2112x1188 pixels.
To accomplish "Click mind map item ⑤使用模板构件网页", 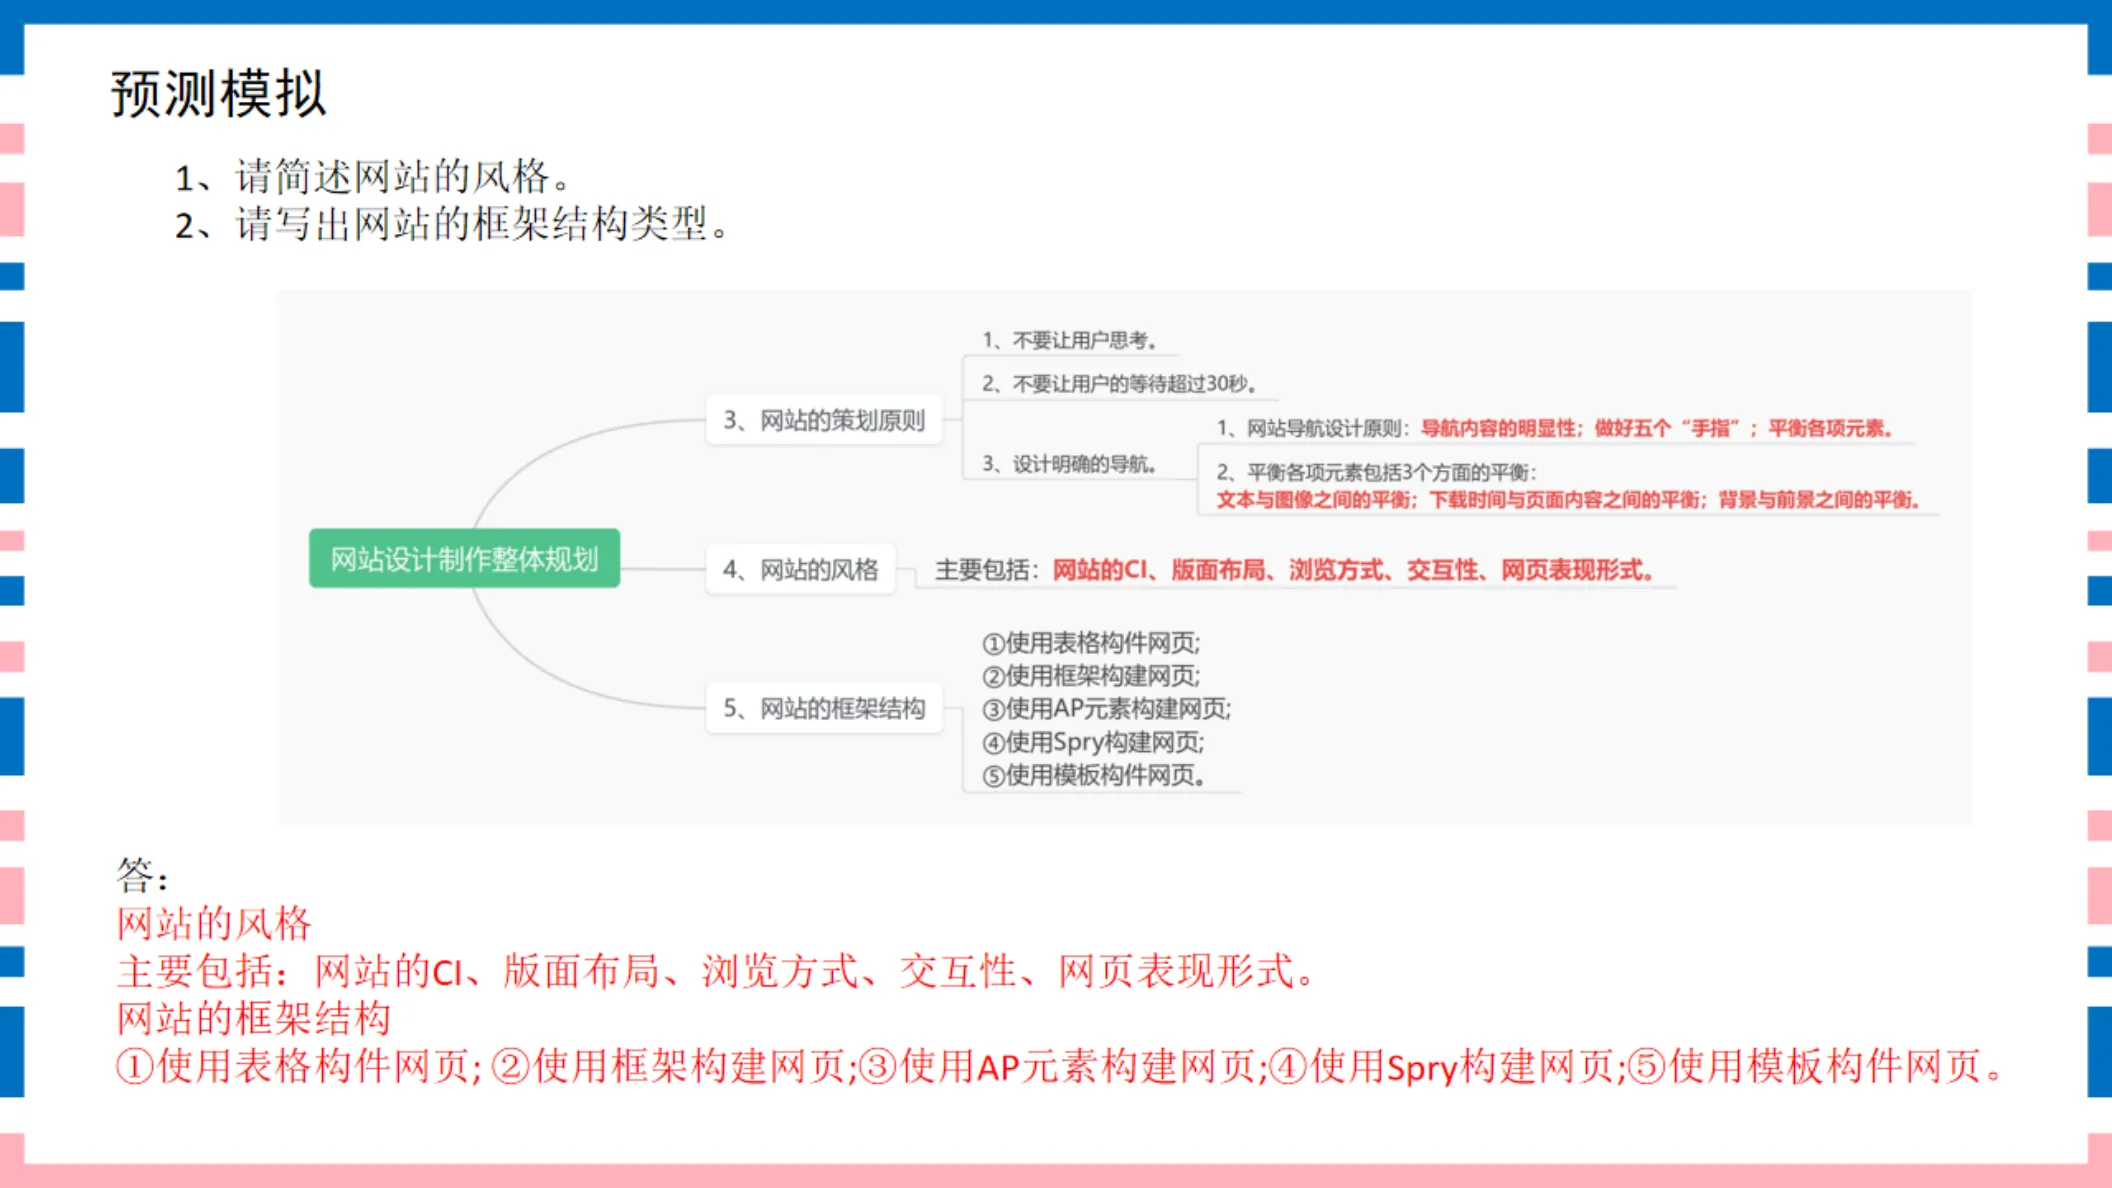I will [1094, 775].
